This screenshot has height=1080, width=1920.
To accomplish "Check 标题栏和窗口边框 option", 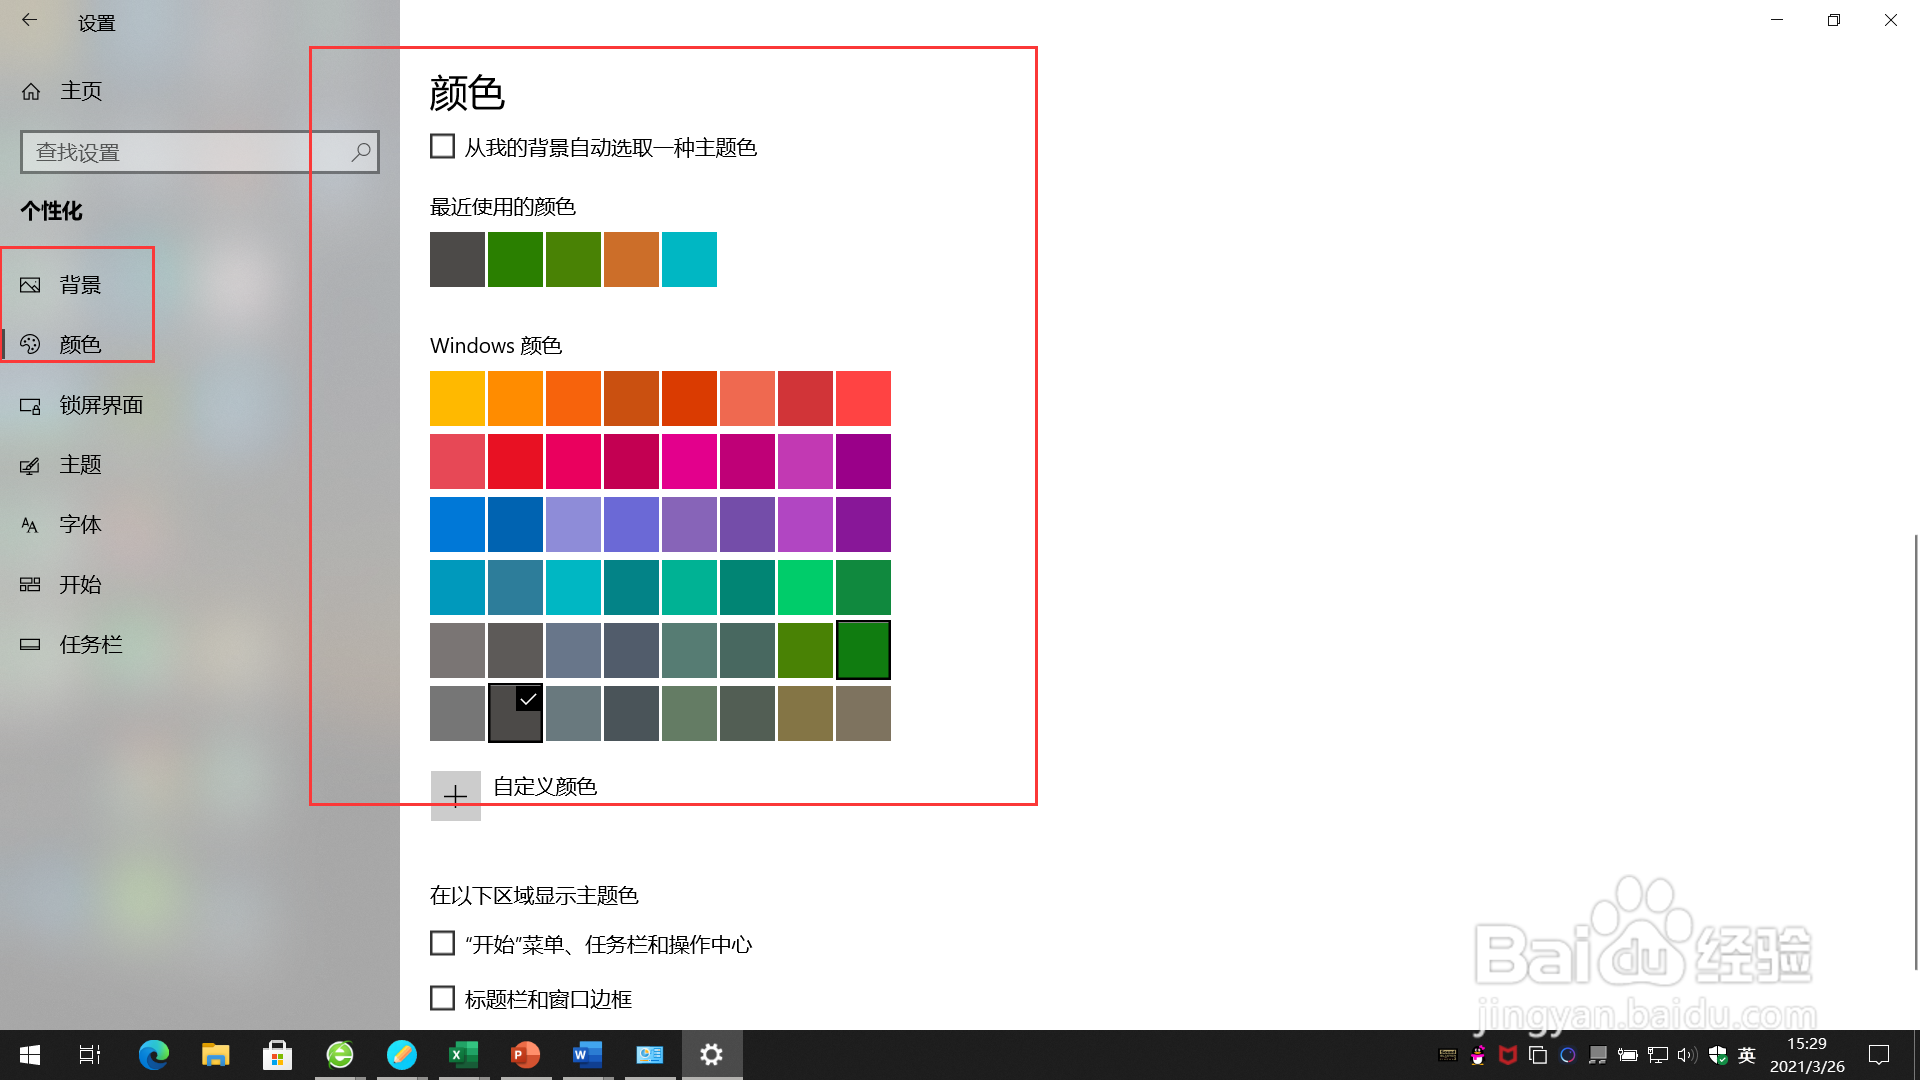I will click(442, 997).
